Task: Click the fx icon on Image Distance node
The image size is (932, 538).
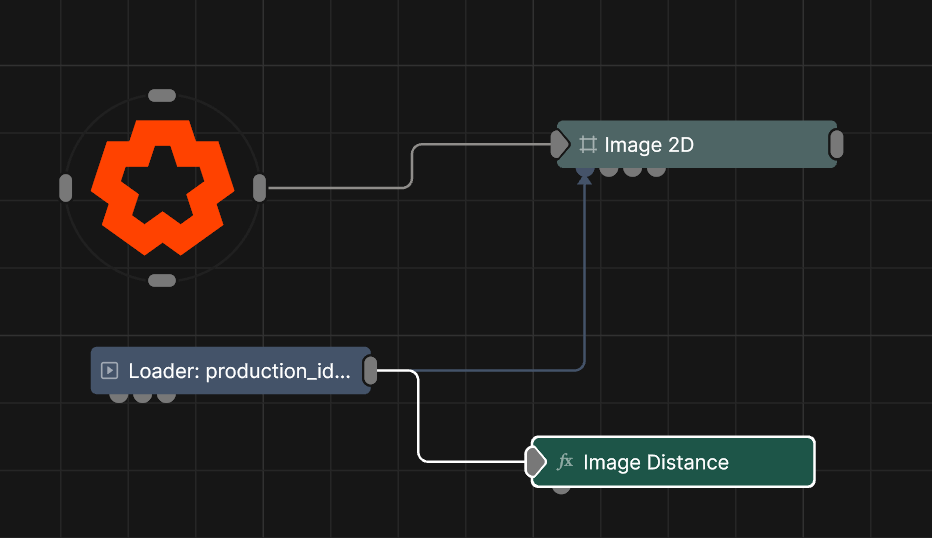Action: [x=565, y=462]
